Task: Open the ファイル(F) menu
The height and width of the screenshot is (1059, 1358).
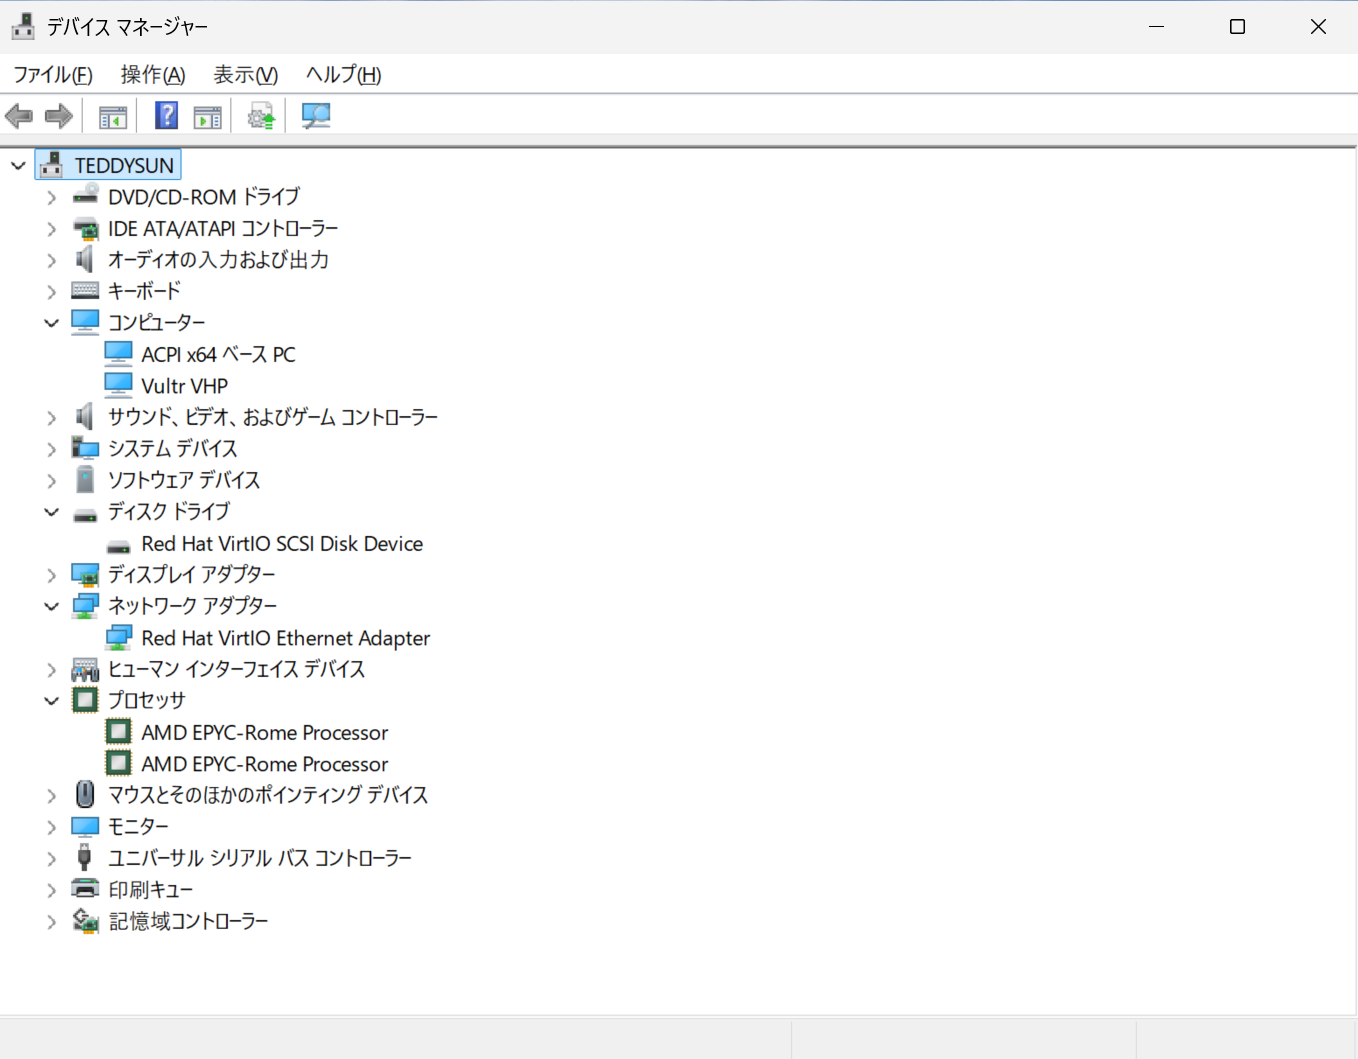Action: point(53,75)
